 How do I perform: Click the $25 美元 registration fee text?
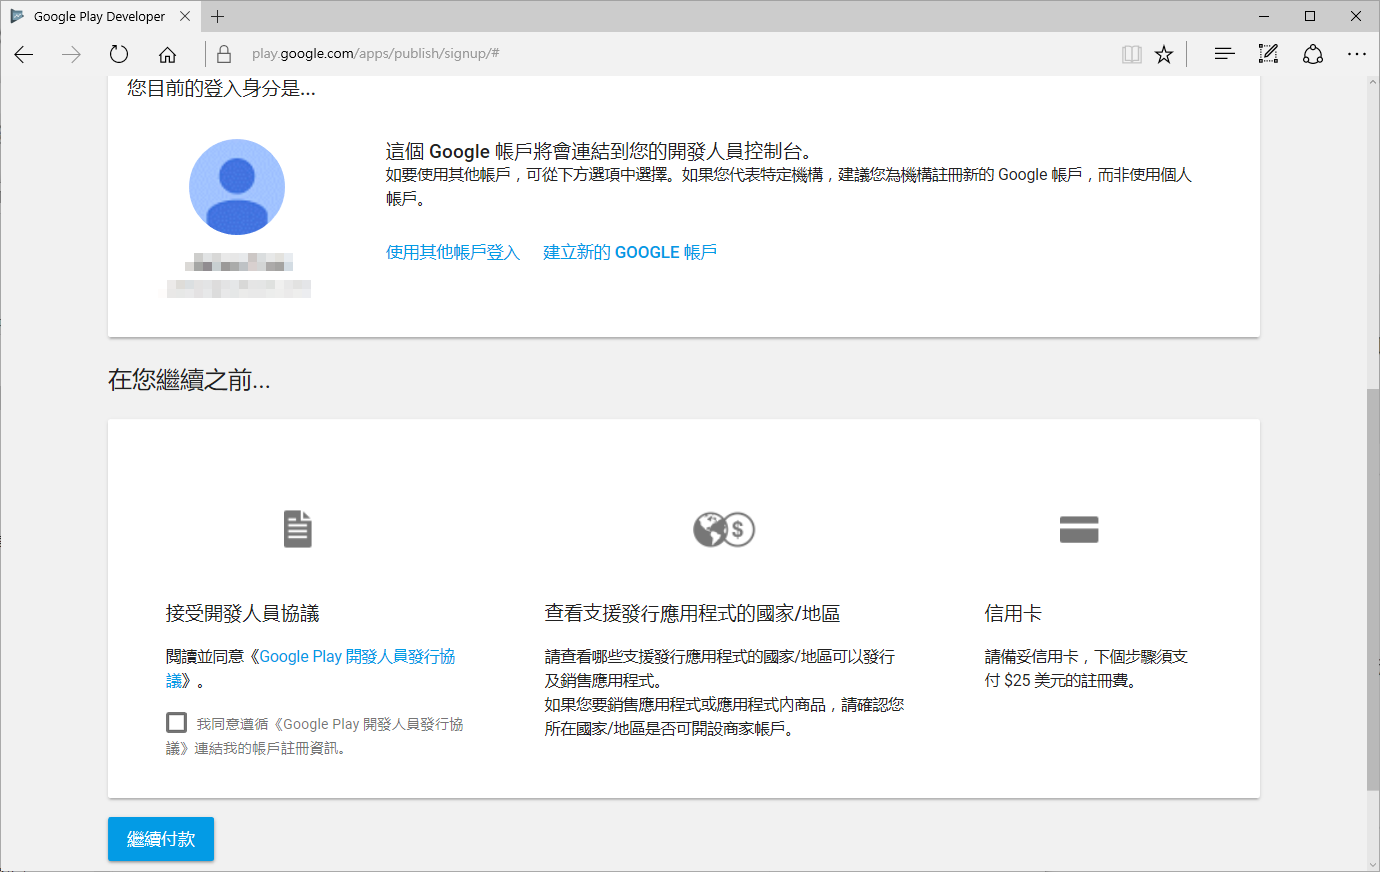pyautogui.click(x=1039, y=681)
